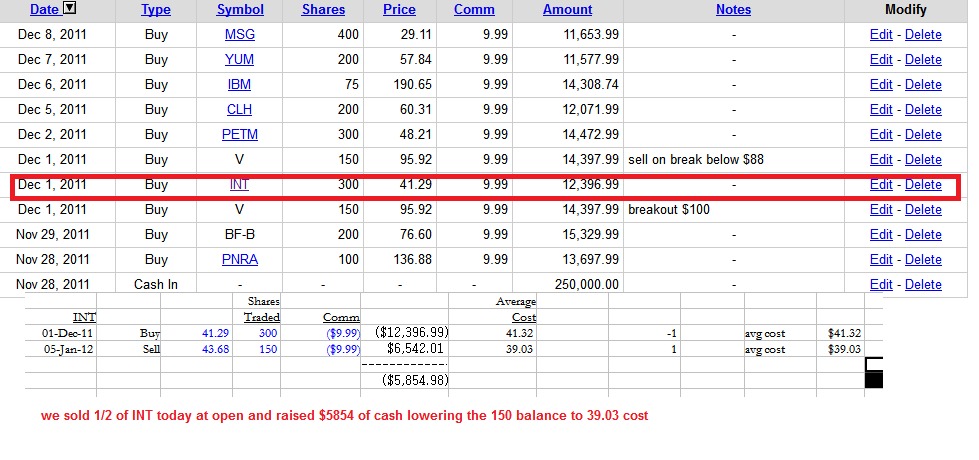Sort by the Amount column header
Viewport: 979px width, 460px height.
567,10
